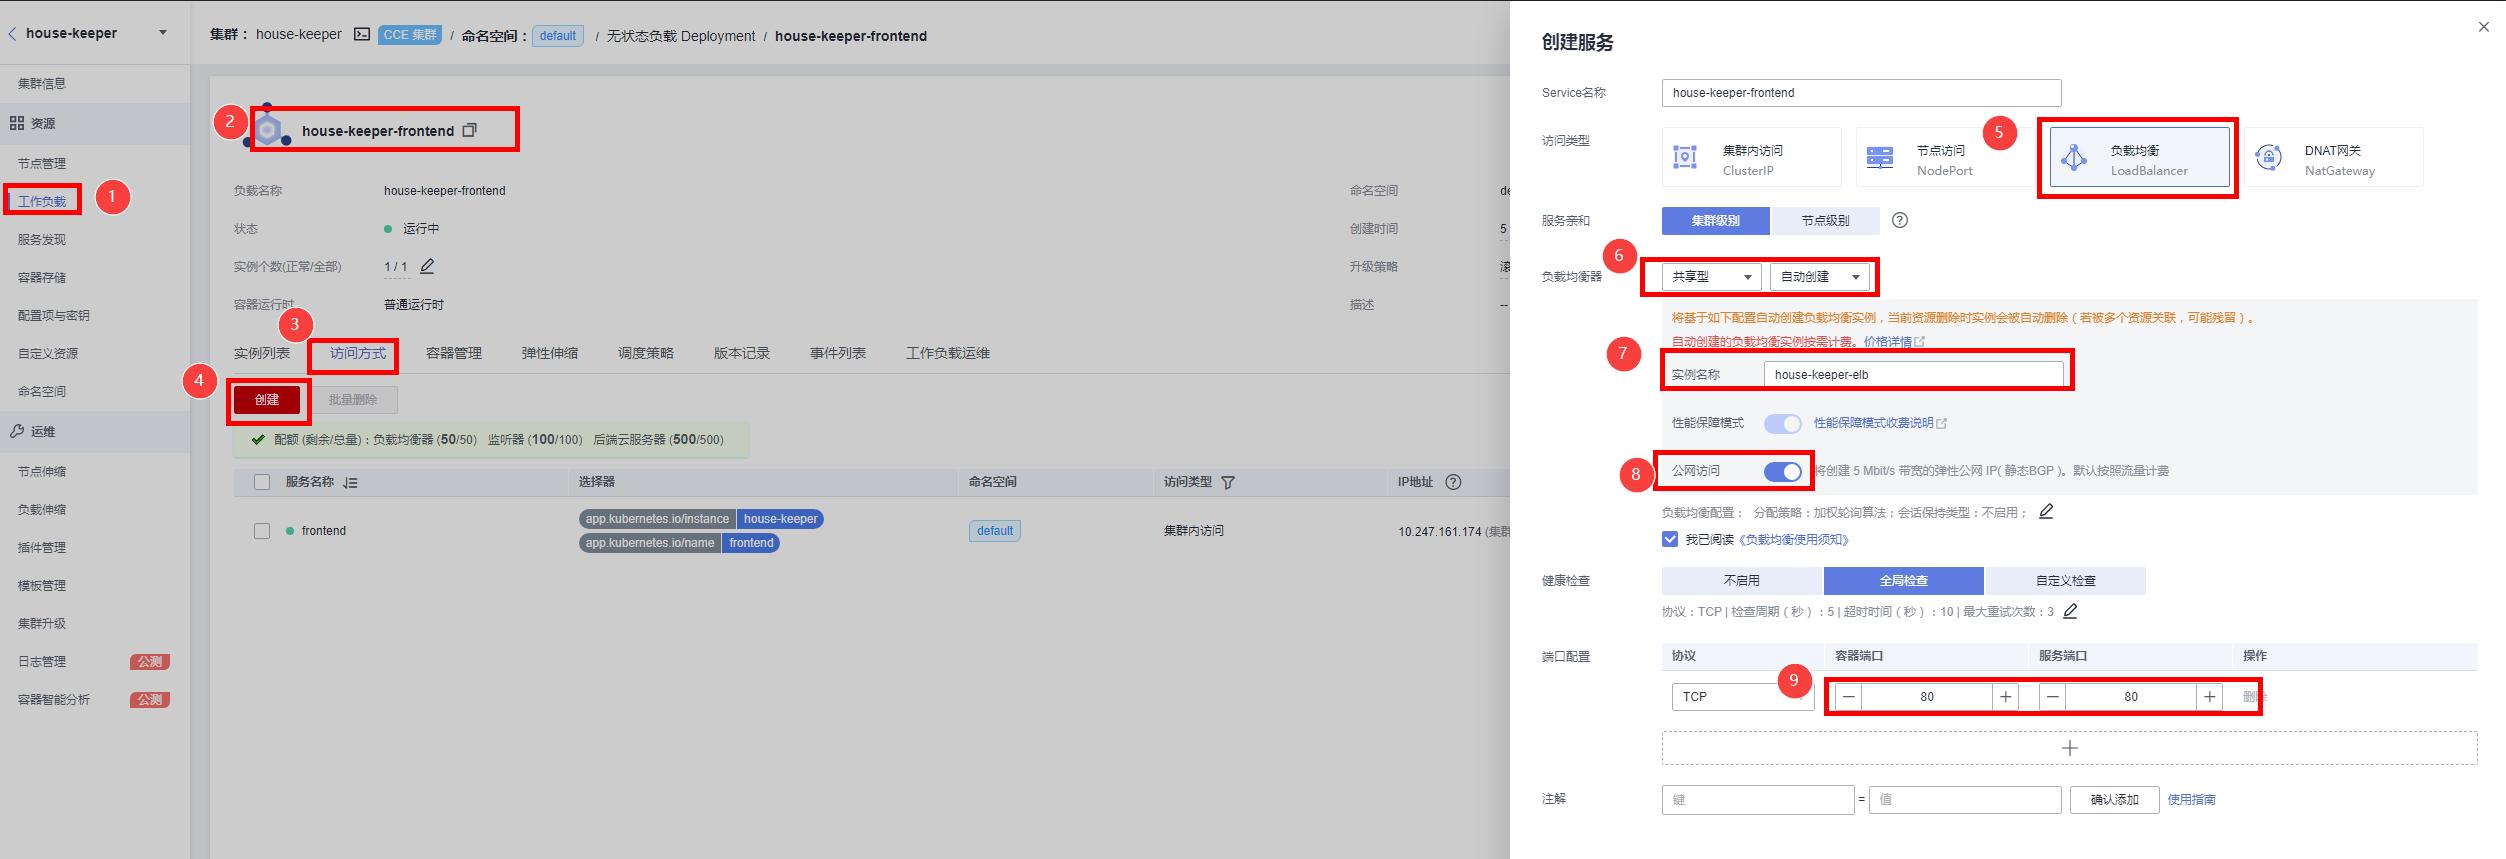Open 日志管理 in the sidebar

[42, 662]
